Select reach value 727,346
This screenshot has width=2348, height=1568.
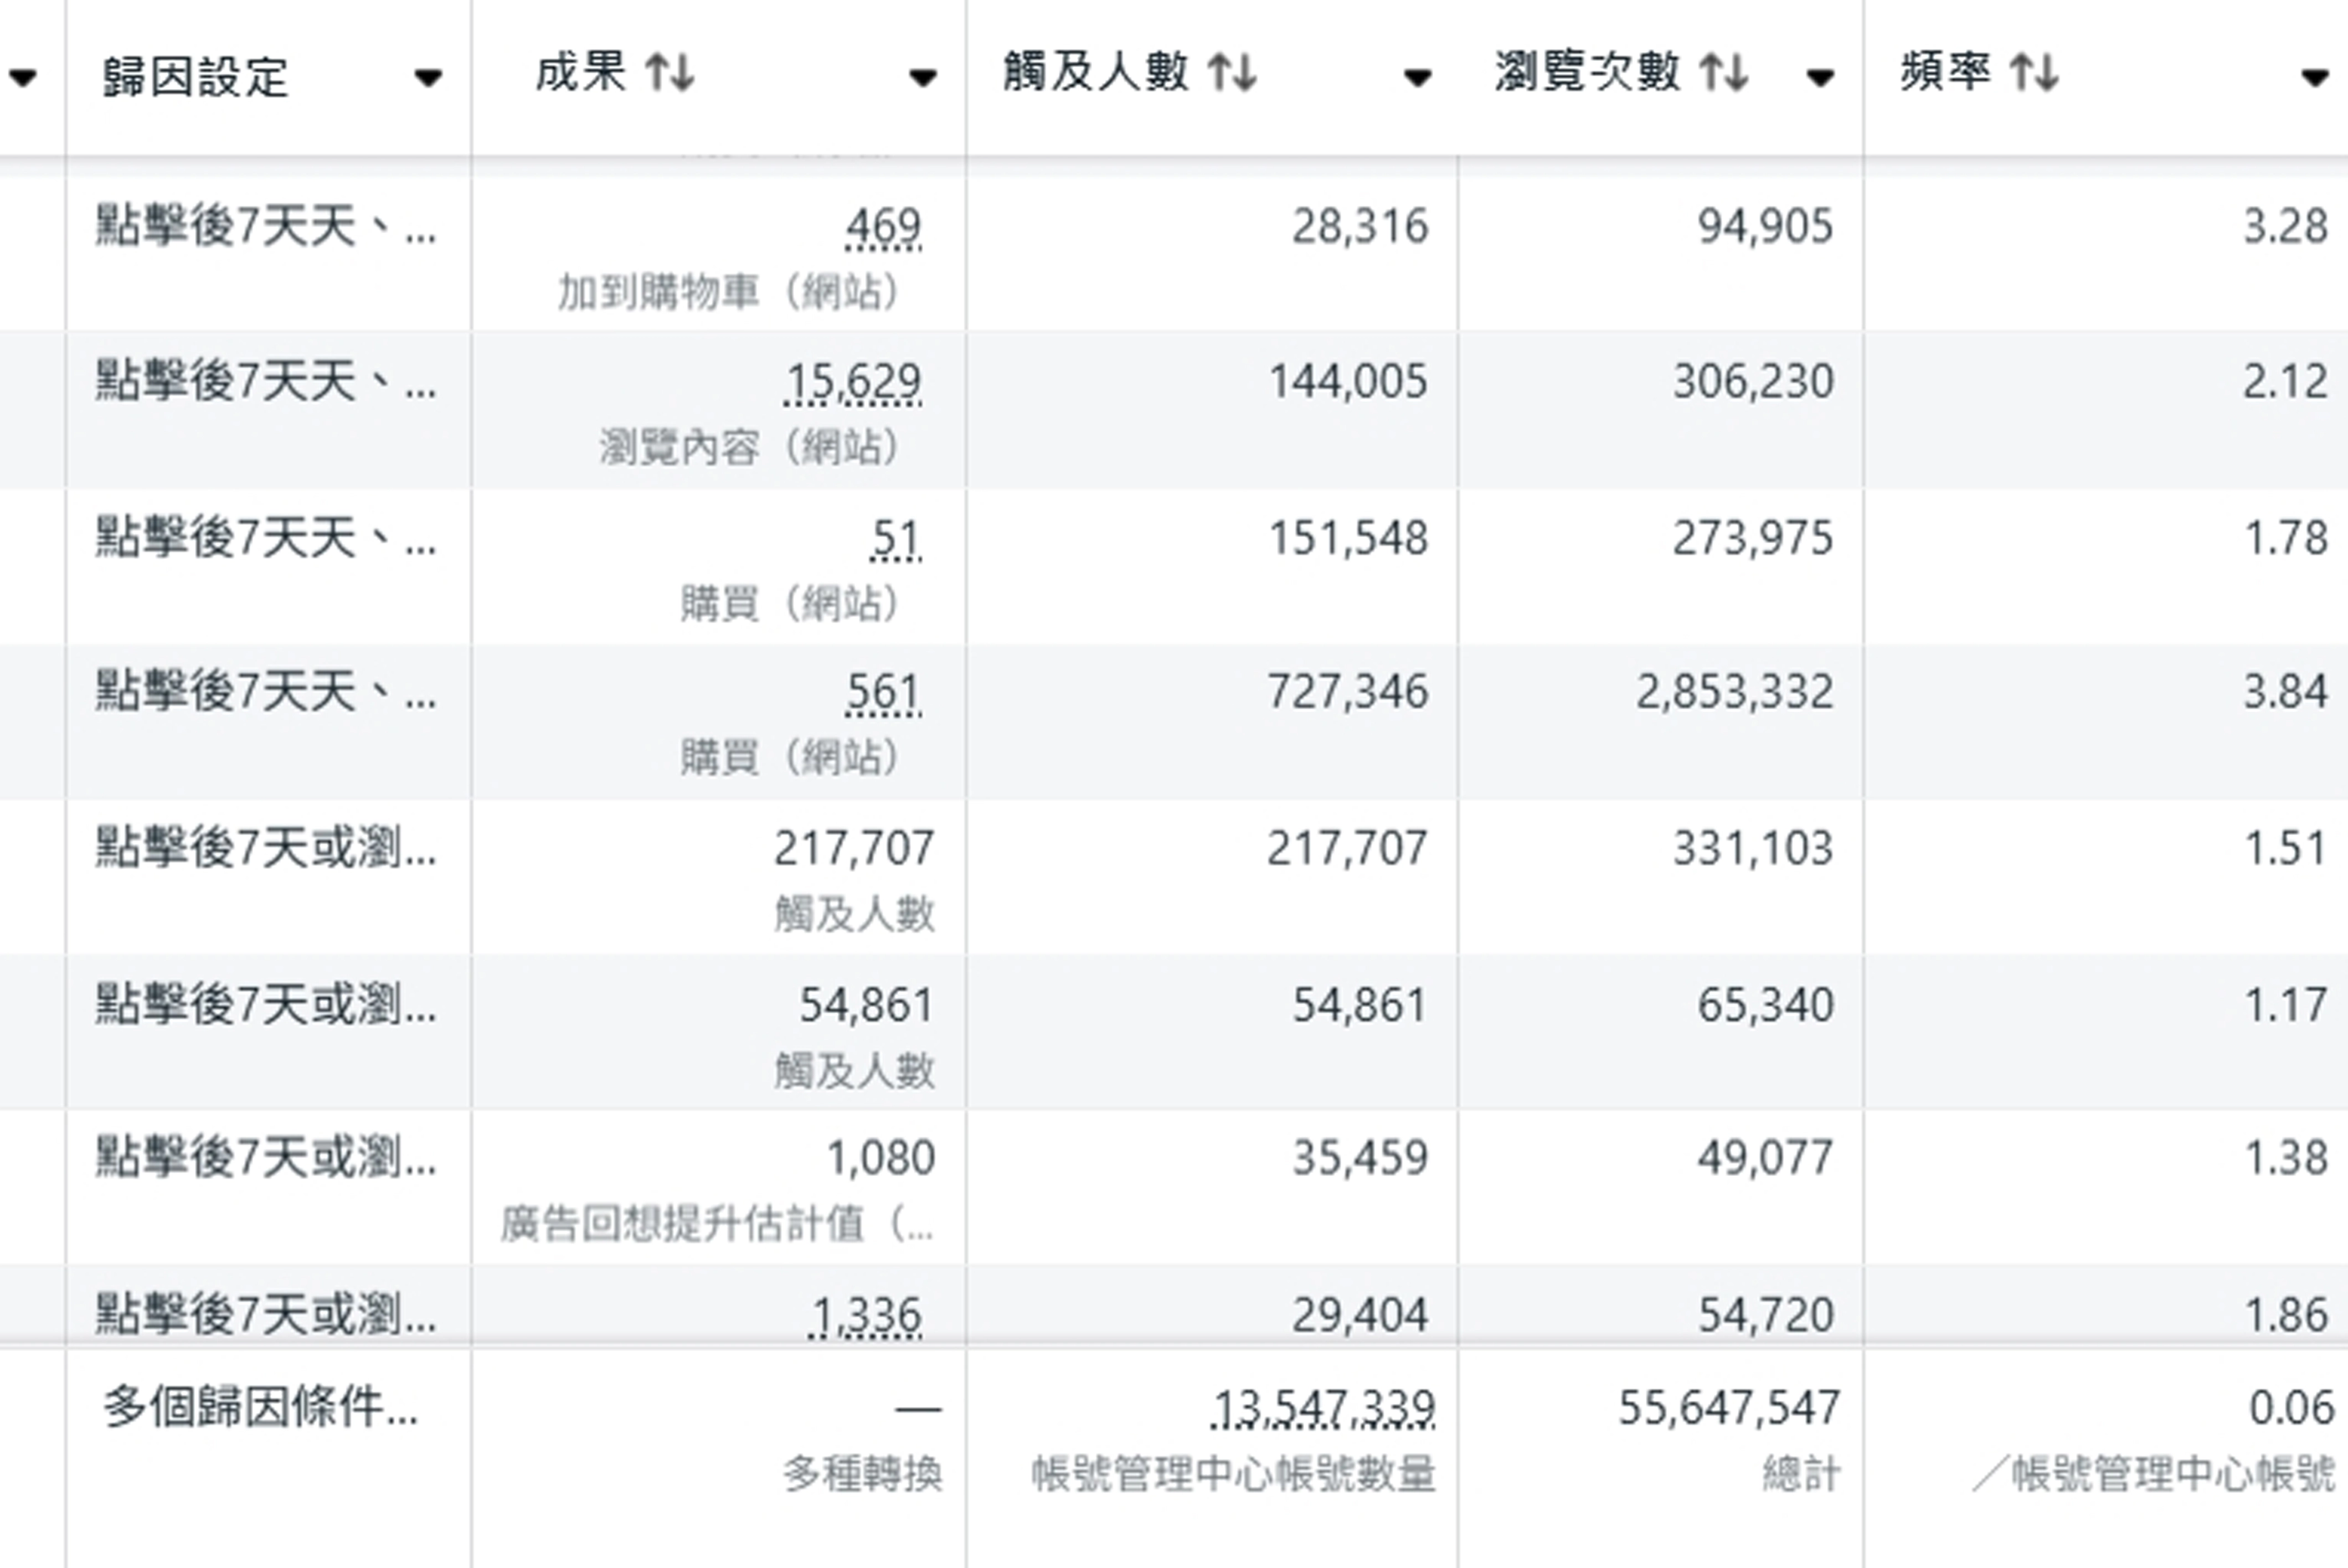tap(1348, 693)
